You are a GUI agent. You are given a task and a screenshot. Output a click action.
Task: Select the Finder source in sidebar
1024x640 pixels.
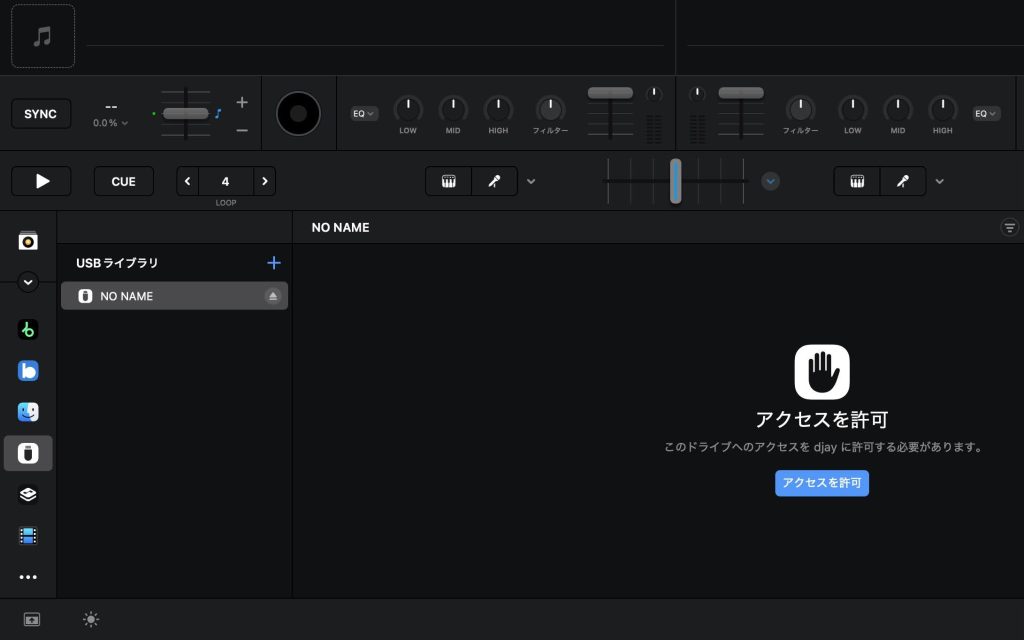[x=28, y=412]
